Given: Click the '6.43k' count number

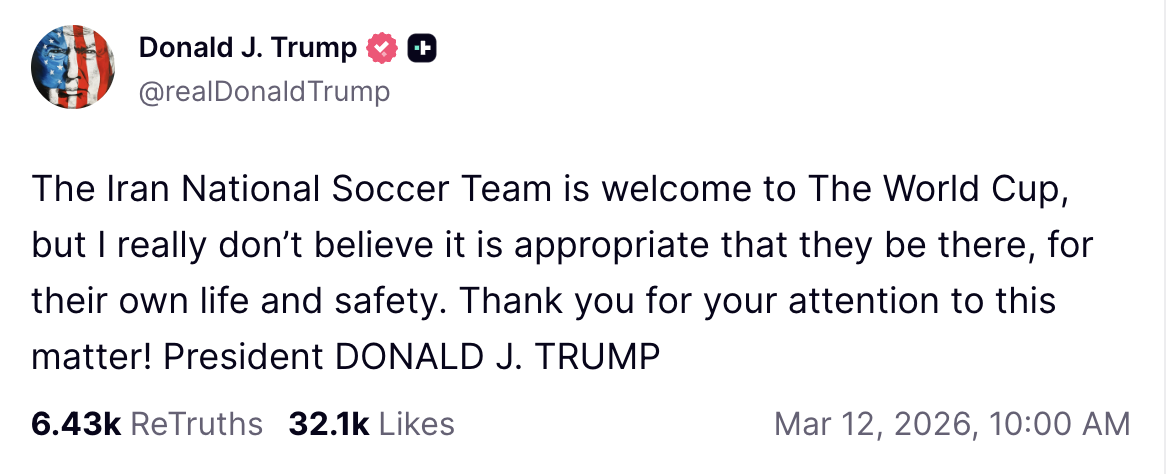Looking at the screenshot, I should [76, 424].
